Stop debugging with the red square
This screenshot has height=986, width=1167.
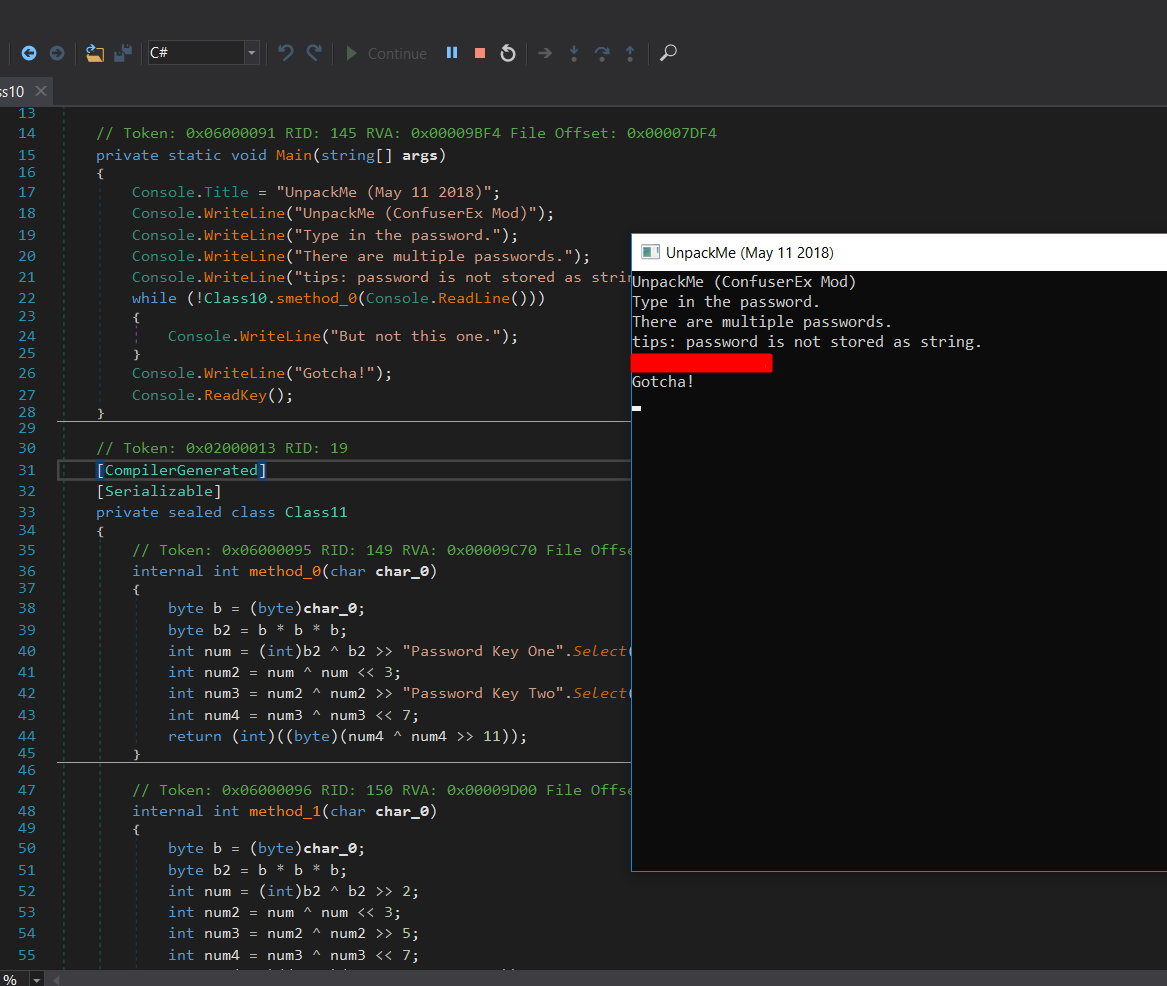[x=480, y=53]
